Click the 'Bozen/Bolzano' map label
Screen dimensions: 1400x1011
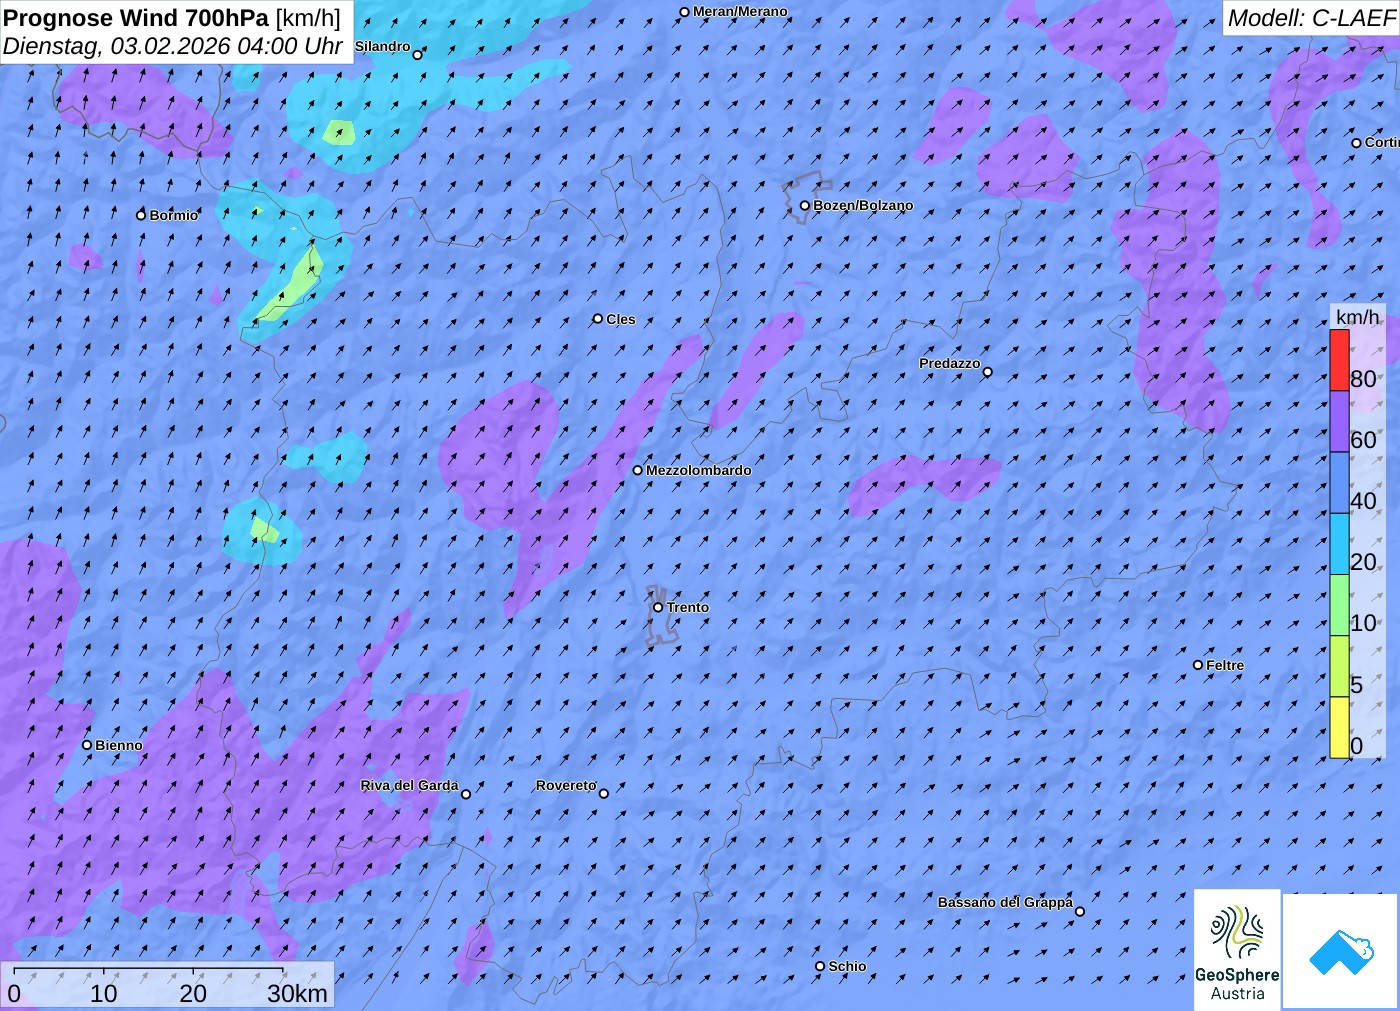(863, 205)
